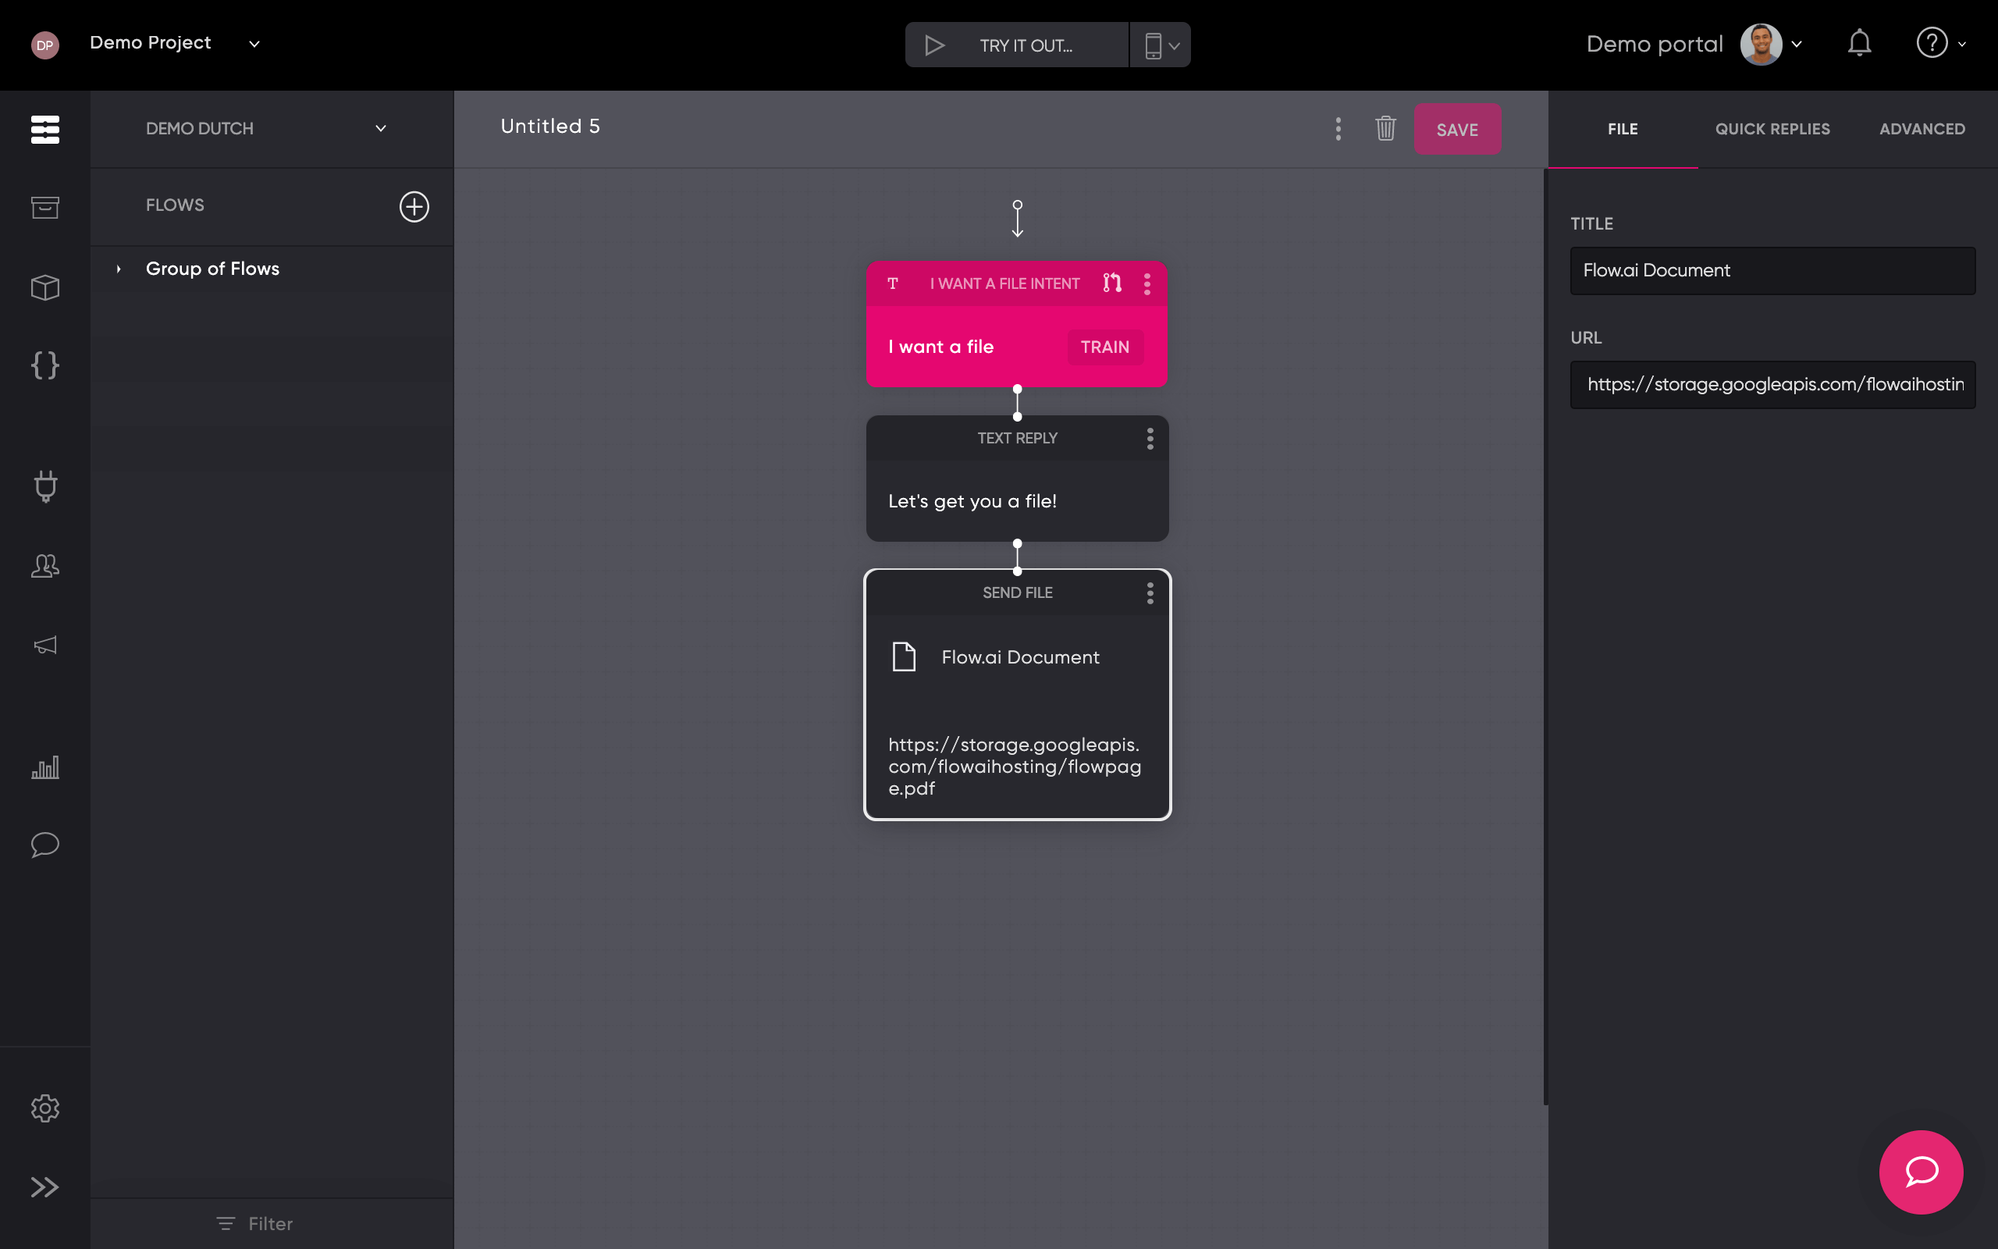Open the device selector dropdown next to Try it out
Viewport: 1998px width, 1249px height.
[x=1161, y=45]
